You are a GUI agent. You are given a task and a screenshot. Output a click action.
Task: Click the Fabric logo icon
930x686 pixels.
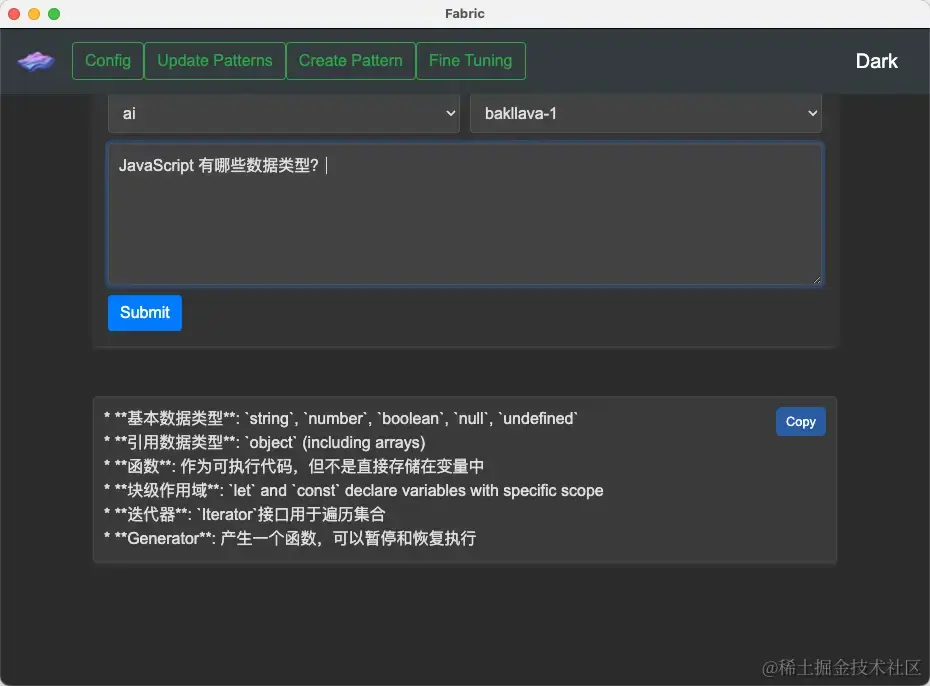(36, 60)
